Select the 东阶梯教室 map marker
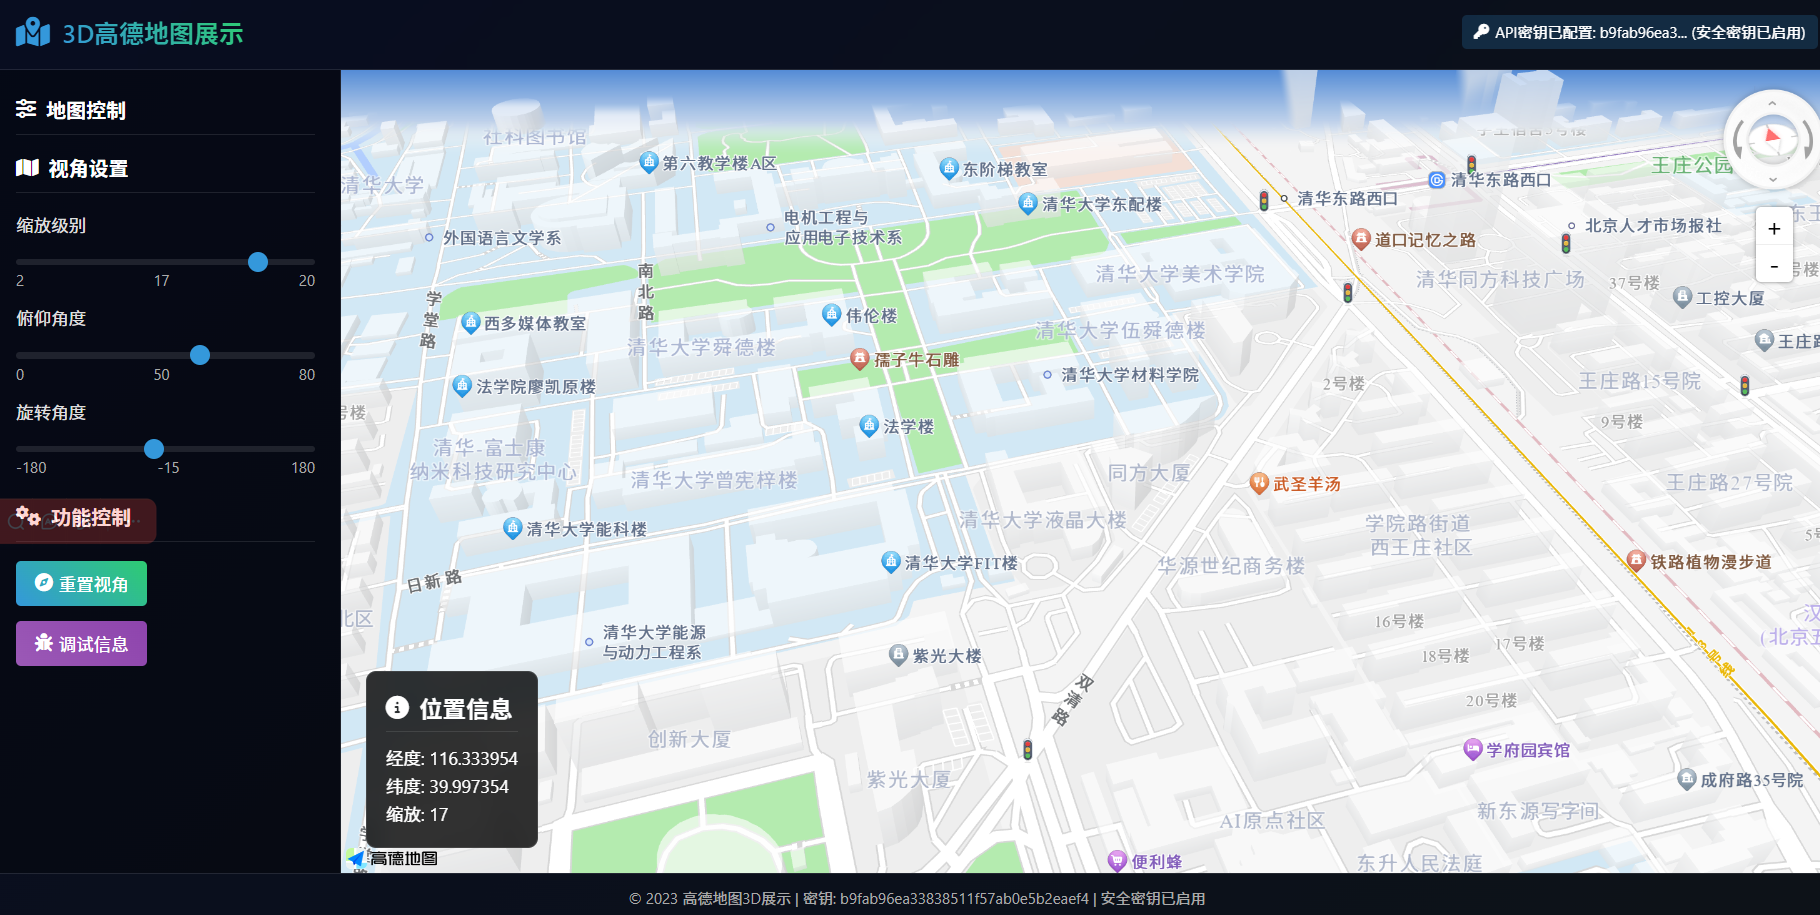 949,168
